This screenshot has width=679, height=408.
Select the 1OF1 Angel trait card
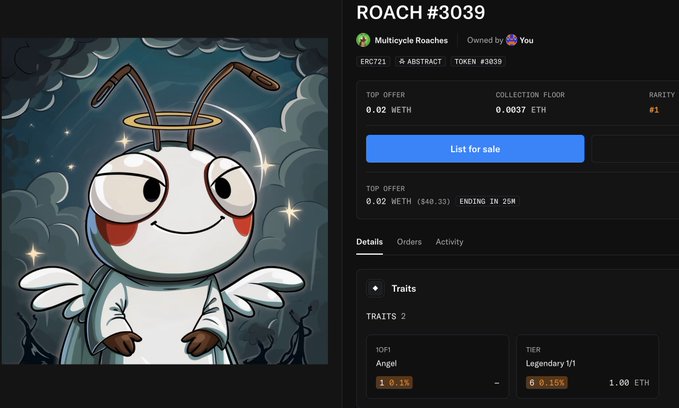(x=437, y=366)
